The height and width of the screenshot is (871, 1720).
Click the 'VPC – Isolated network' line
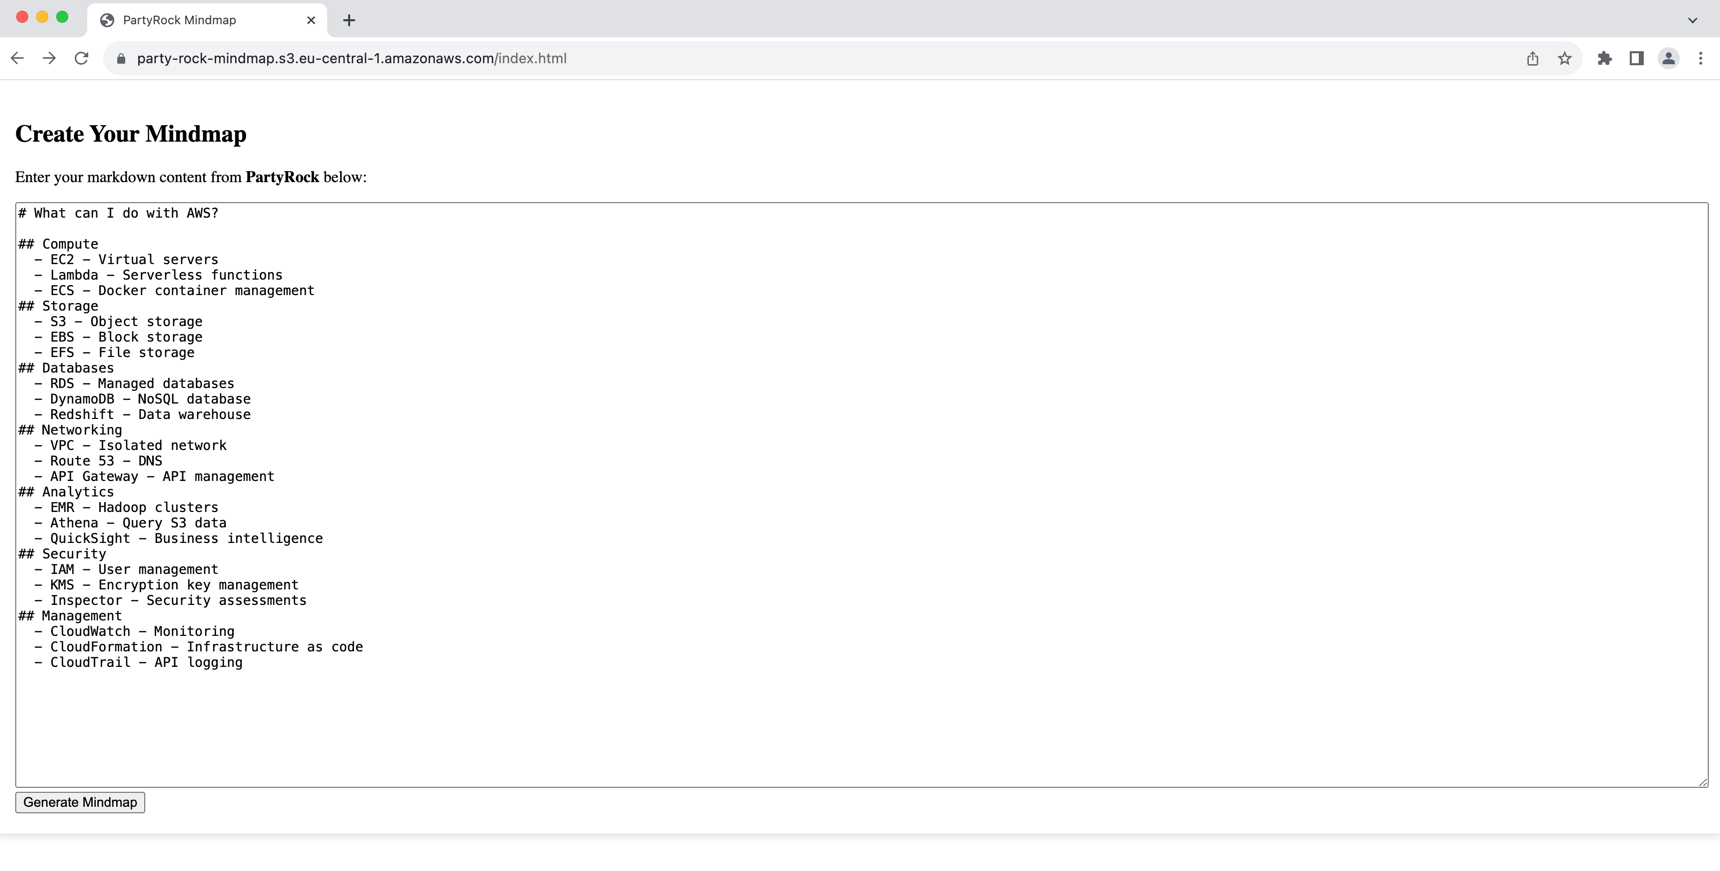coord(130,445)
